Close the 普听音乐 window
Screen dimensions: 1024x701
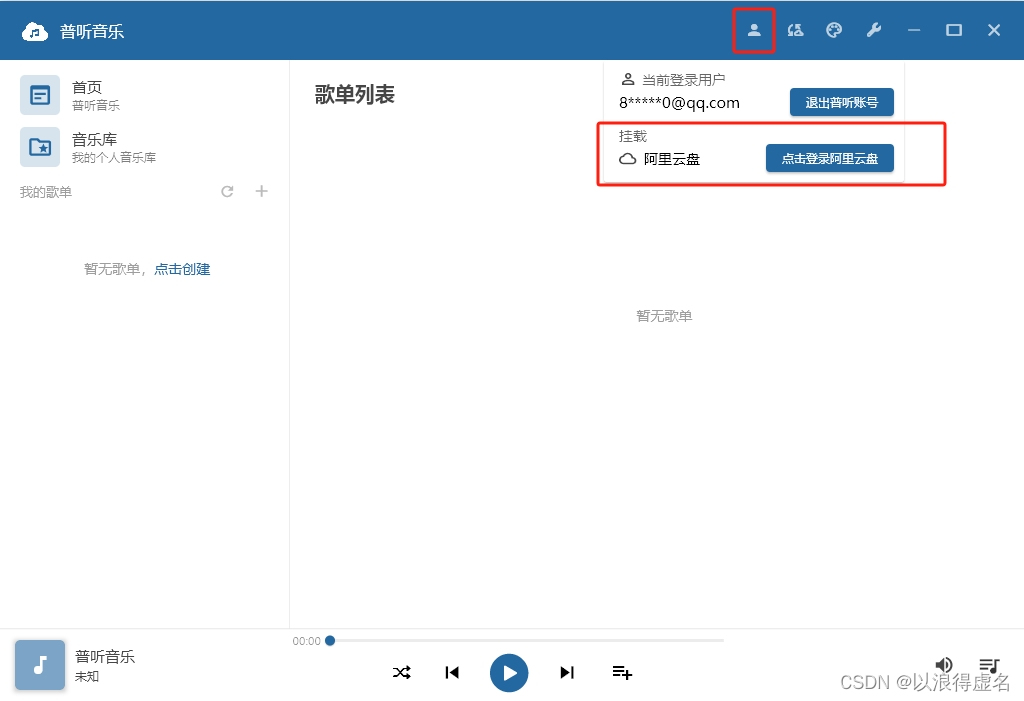(x=993, y=30)
